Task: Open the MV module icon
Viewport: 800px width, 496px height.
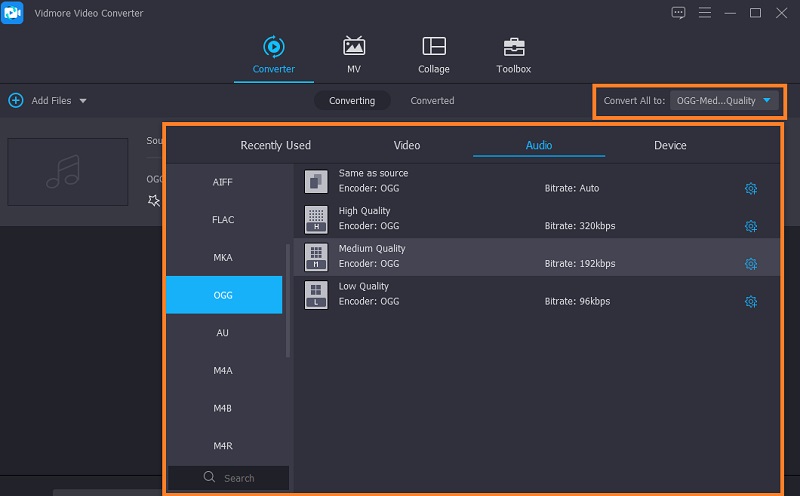Action: pos(354,47)
